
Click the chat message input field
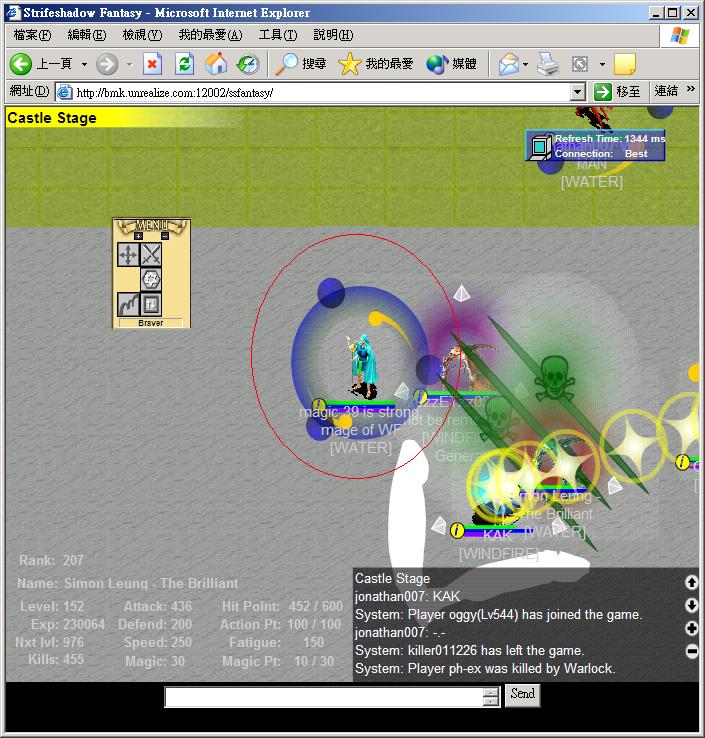click(324, 697)
